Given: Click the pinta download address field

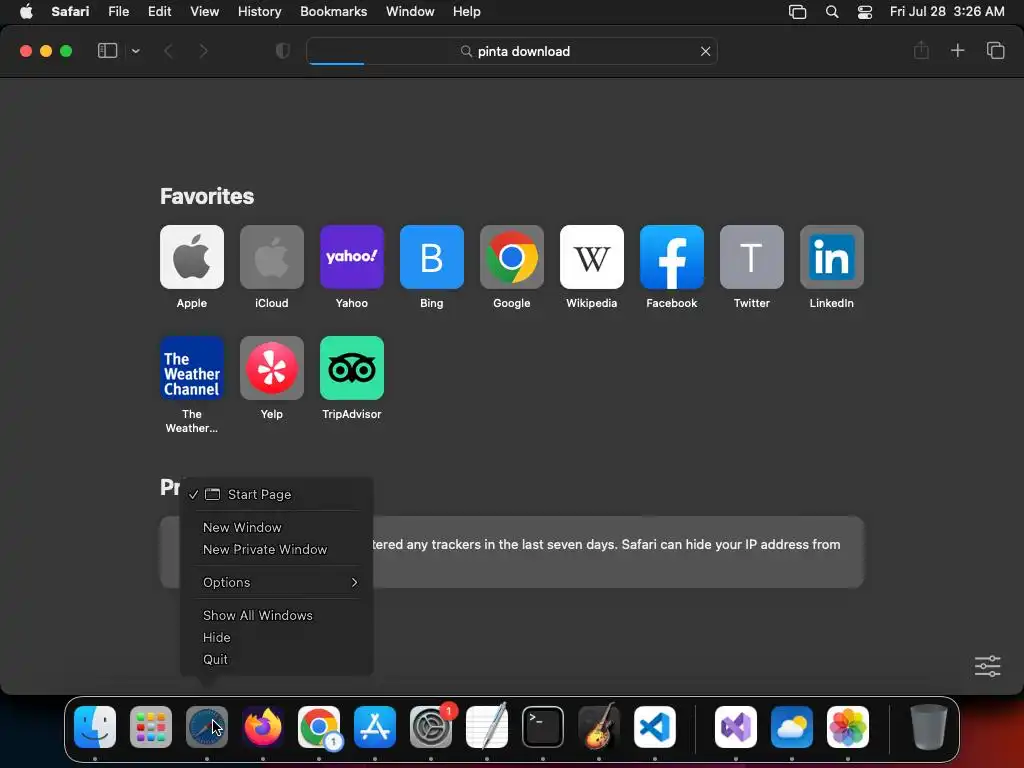Looking at the screenshot, I should (511, 51).
